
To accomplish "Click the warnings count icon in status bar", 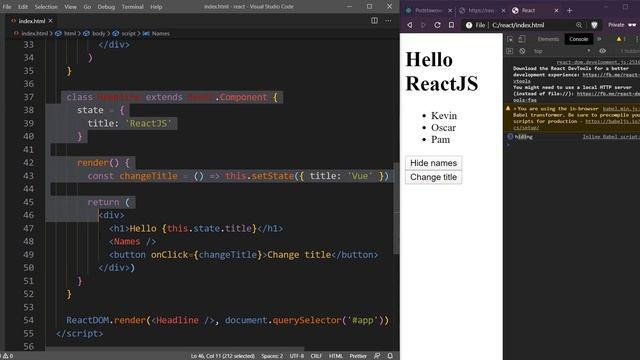I will pyautogui.click(x=8, y=356).
